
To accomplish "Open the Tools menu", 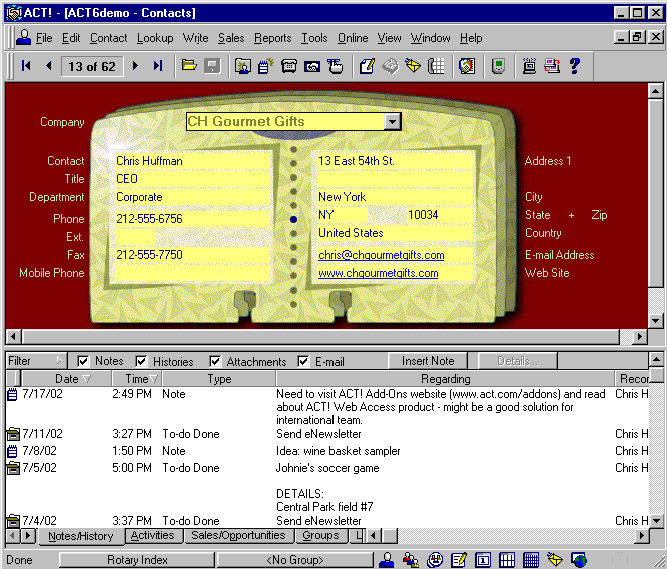I will click(314, 38).
